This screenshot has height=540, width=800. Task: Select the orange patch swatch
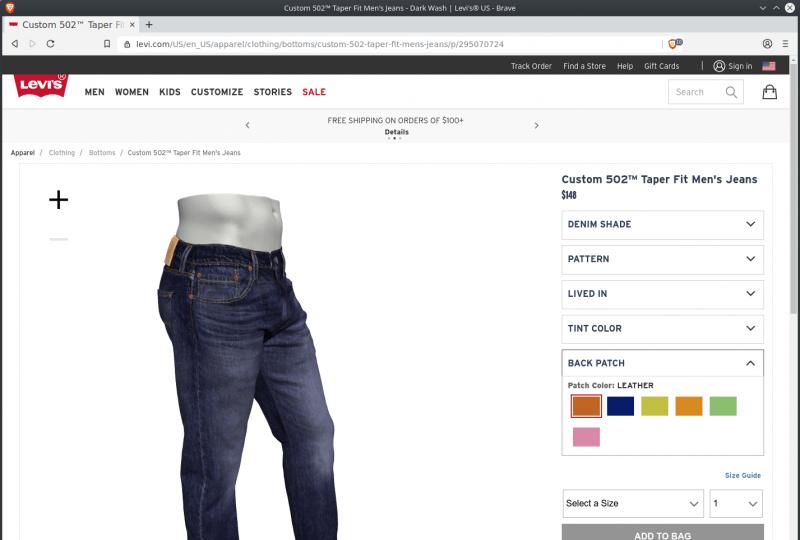[689, 406]
